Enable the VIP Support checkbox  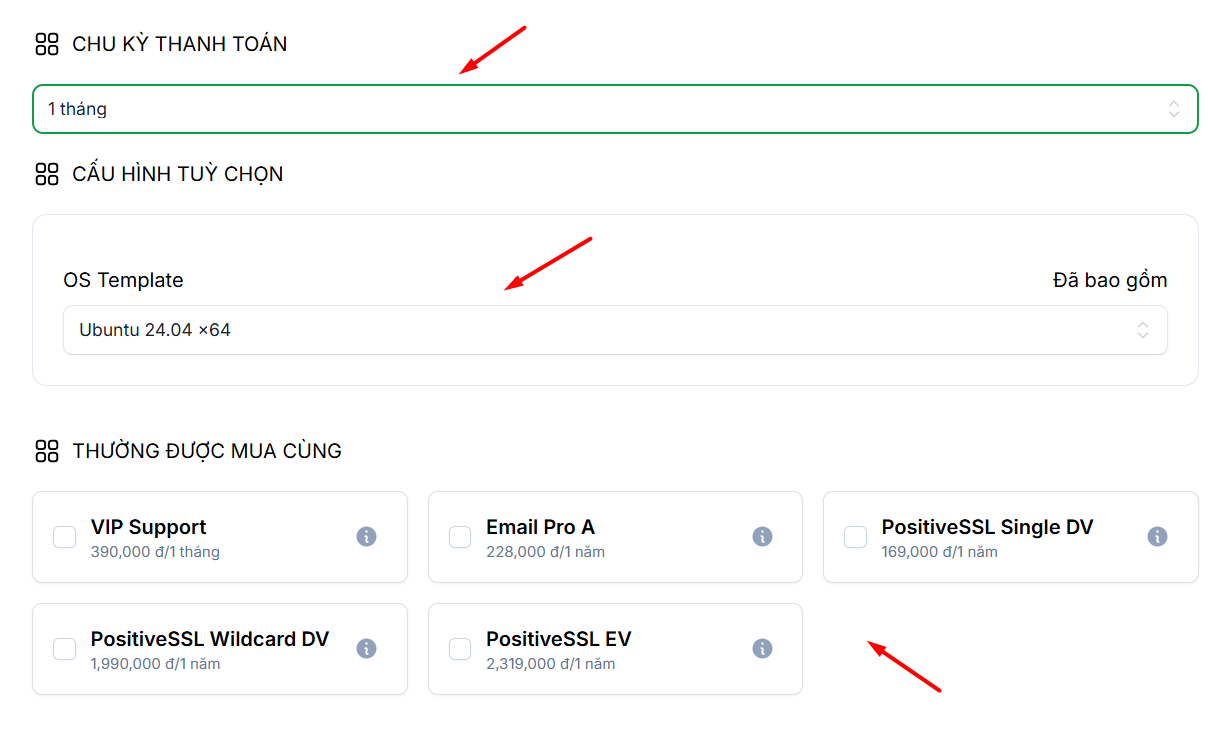coord(65,537)
